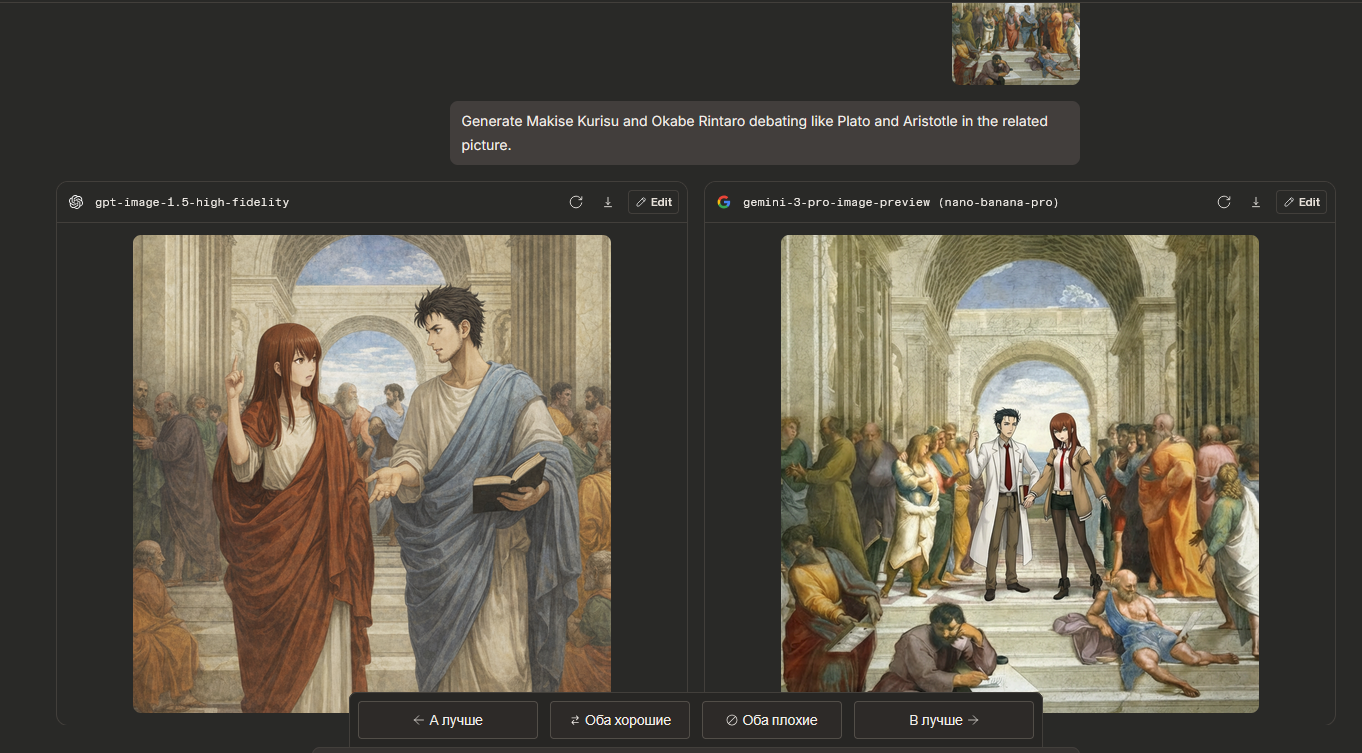Image resolution: width=1362 pixels, height=753 pixels.
Task: Regenerate the gpt-image-1.5-high-fidelity response
Action: (x=576, y=202)
